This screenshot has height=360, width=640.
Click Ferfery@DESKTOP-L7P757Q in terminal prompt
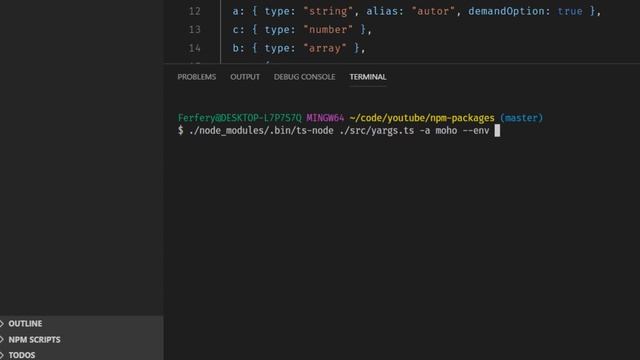(x=240, y=118)
